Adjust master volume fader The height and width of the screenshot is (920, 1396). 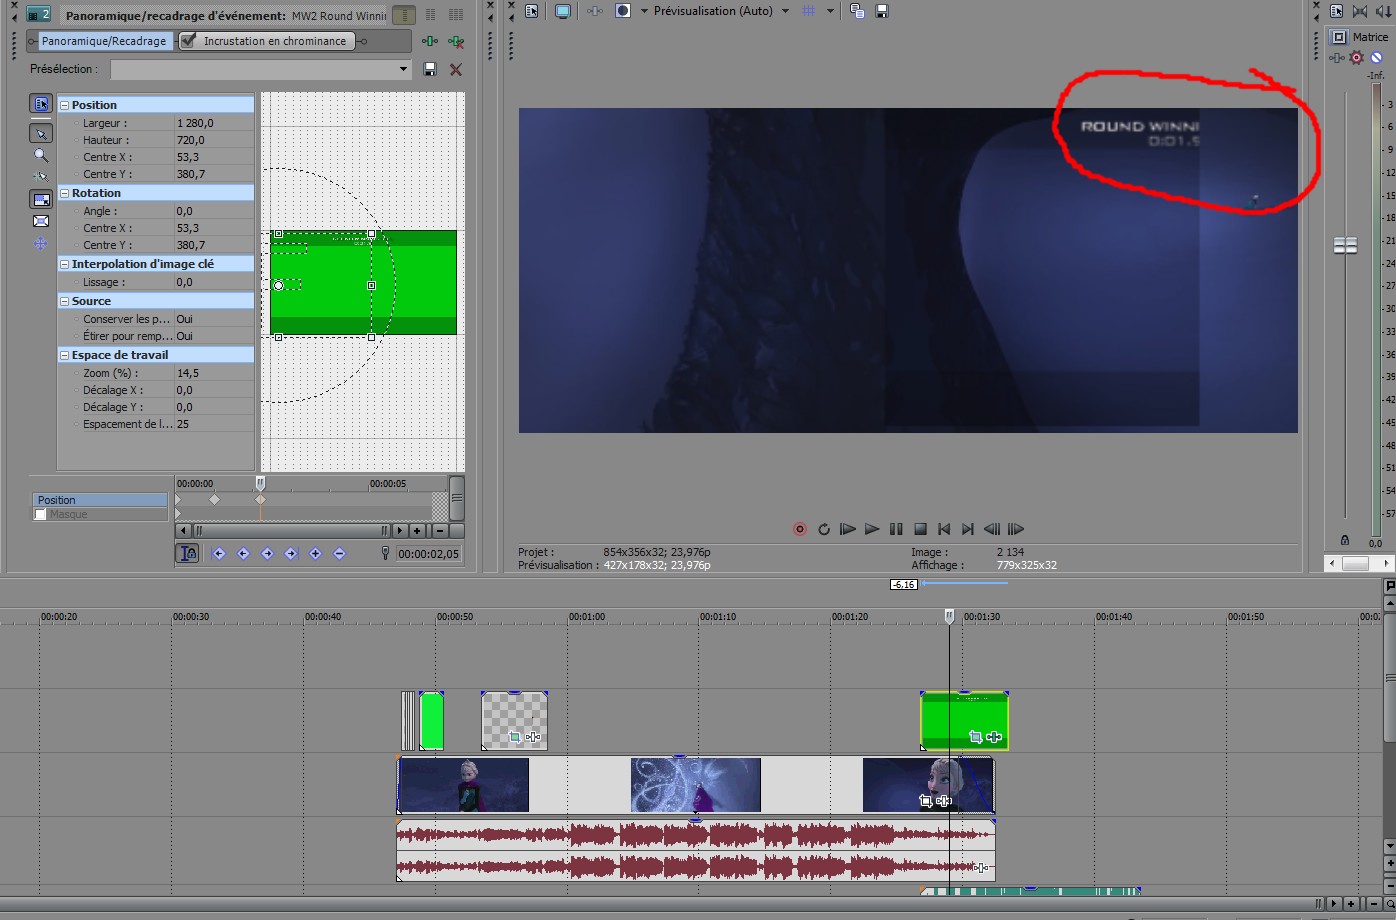point(1346,245)
